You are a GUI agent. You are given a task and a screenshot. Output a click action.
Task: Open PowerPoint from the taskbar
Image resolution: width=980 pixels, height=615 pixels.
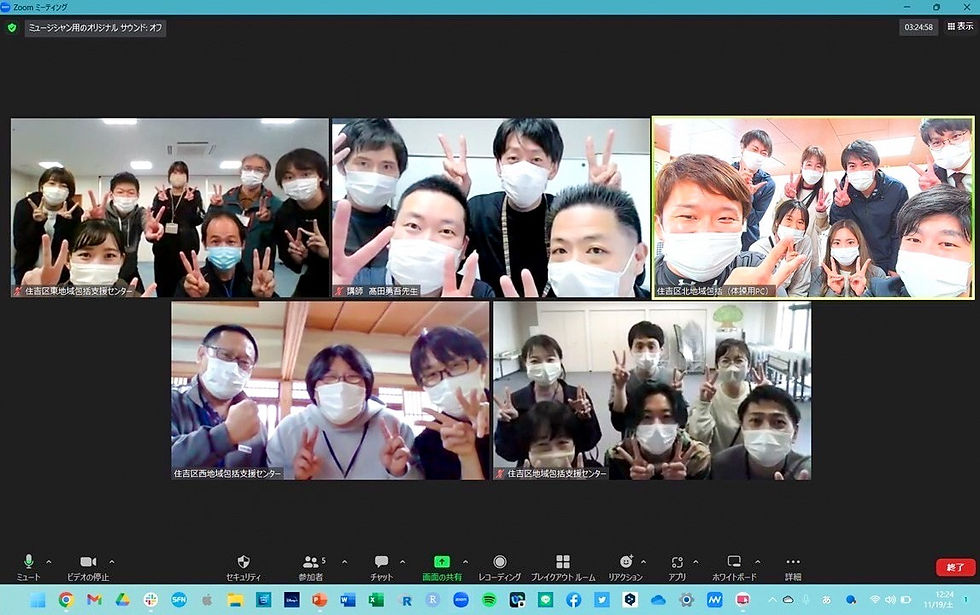point(319,600)
